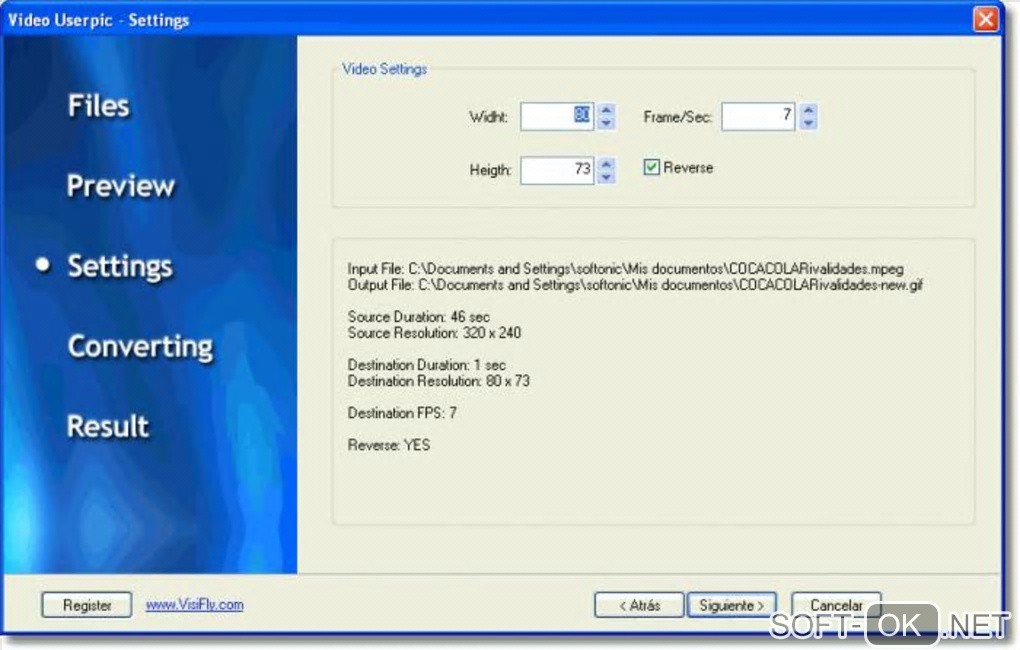The image size is (1020, 650).
Task: Proceed with the Siguiente button
Action: 732,605
